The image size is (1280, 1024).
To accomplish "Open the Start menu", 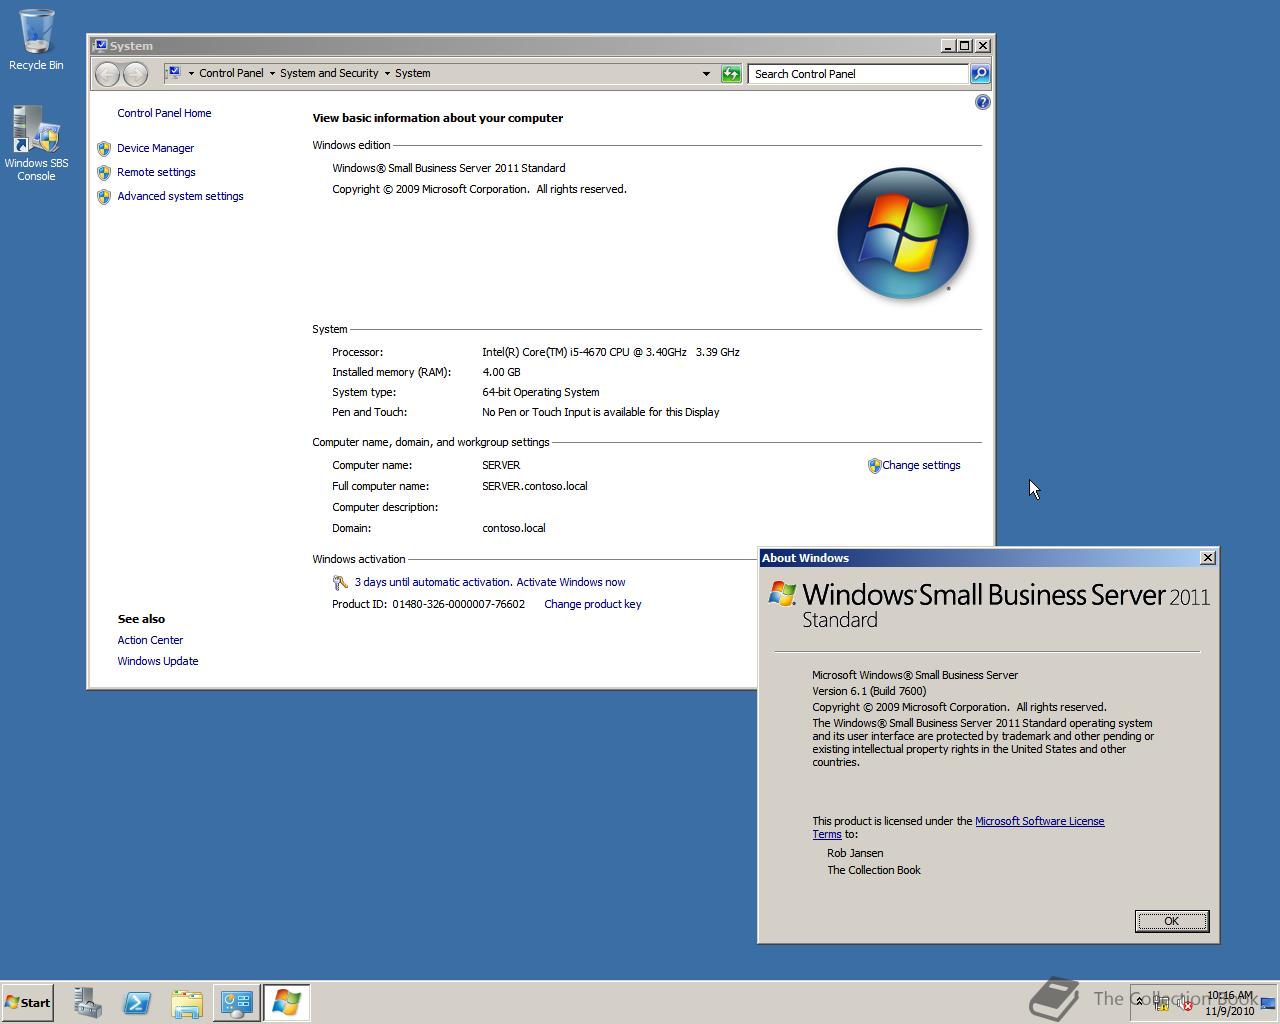I will [27, 1003].
